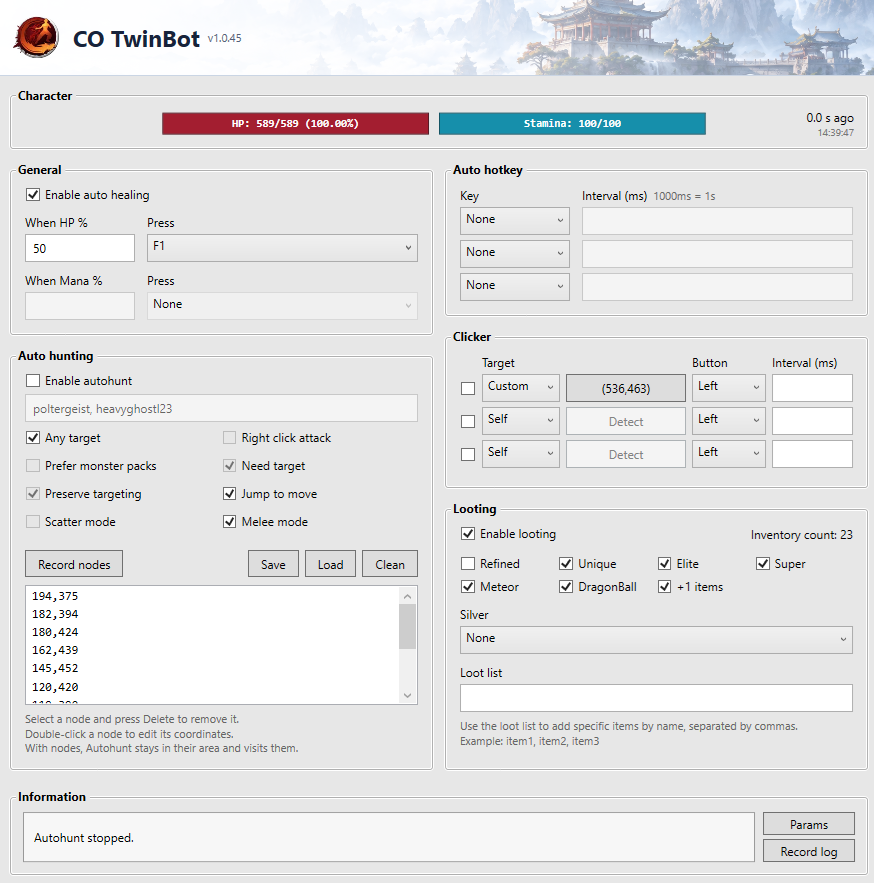874x883 pixels.
Task: Select node 120,420
Action: (x=55, y=686)
